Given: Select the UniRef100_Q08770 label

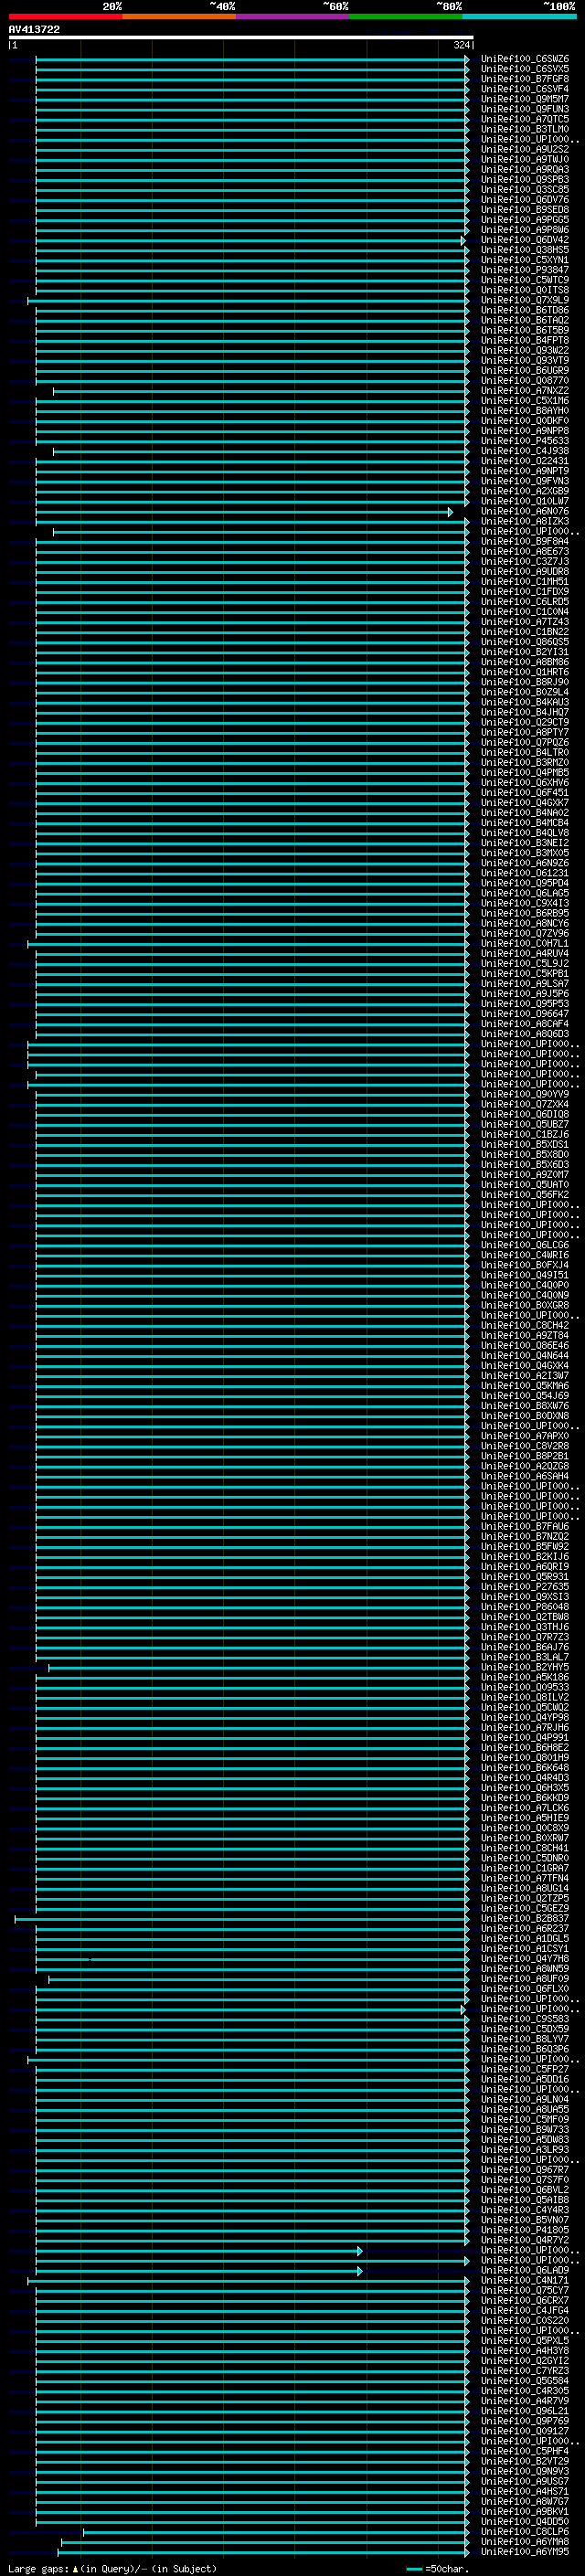Looking at the screenshot, I should 525,380.
